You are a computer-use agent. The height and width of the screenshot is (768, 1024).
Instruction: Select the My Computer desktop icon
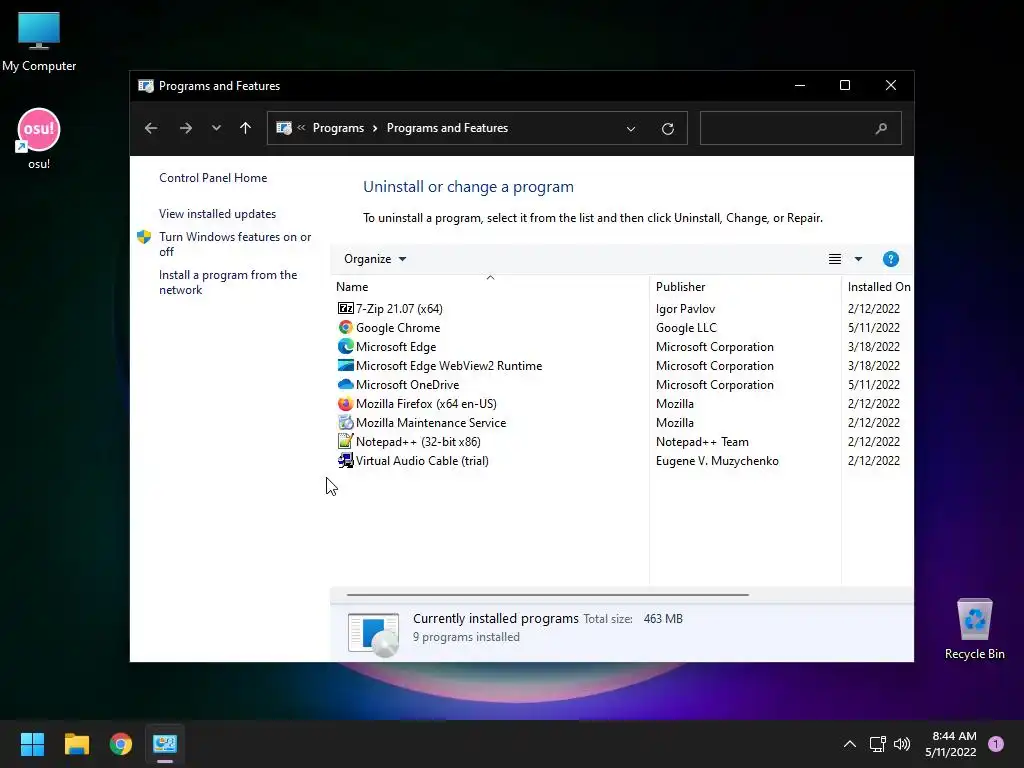point(39,41)
